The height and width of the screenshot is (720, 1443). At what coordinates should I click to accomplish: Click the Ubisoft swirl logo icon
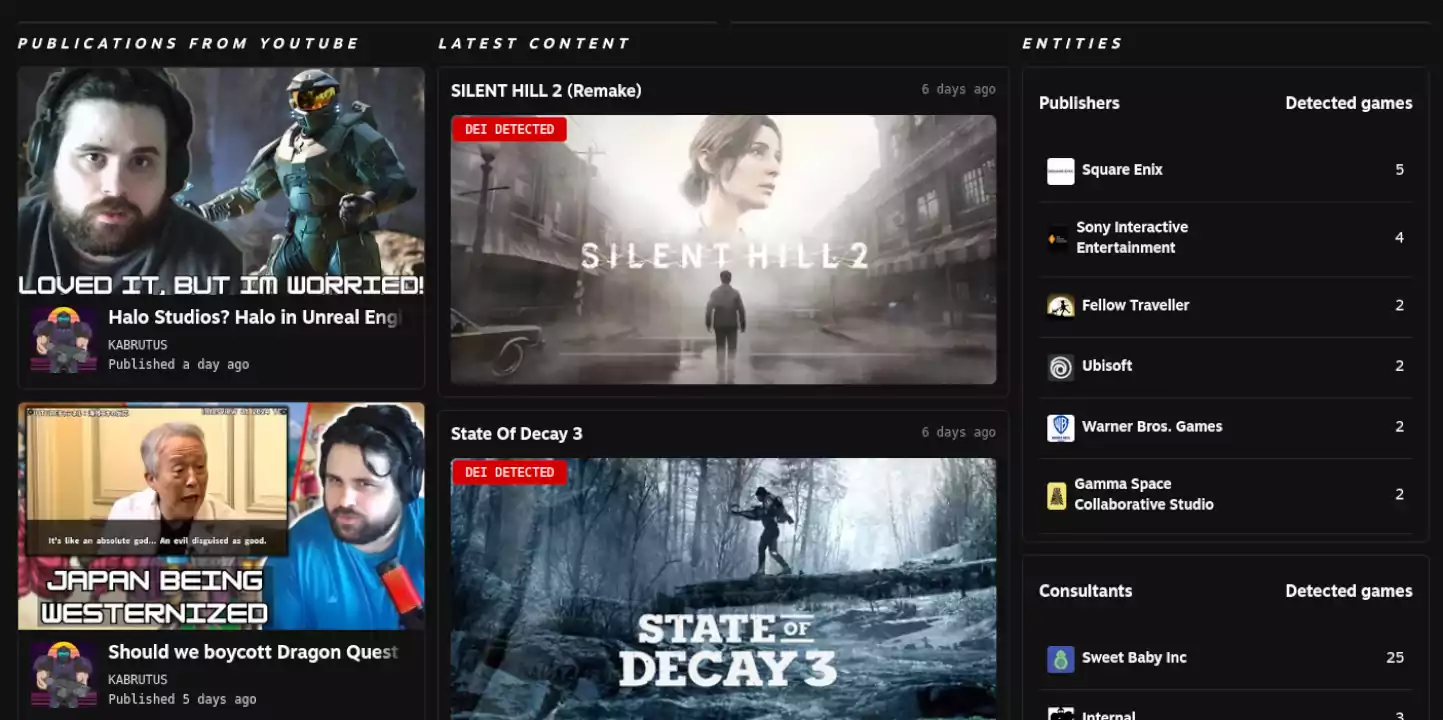1060,367
